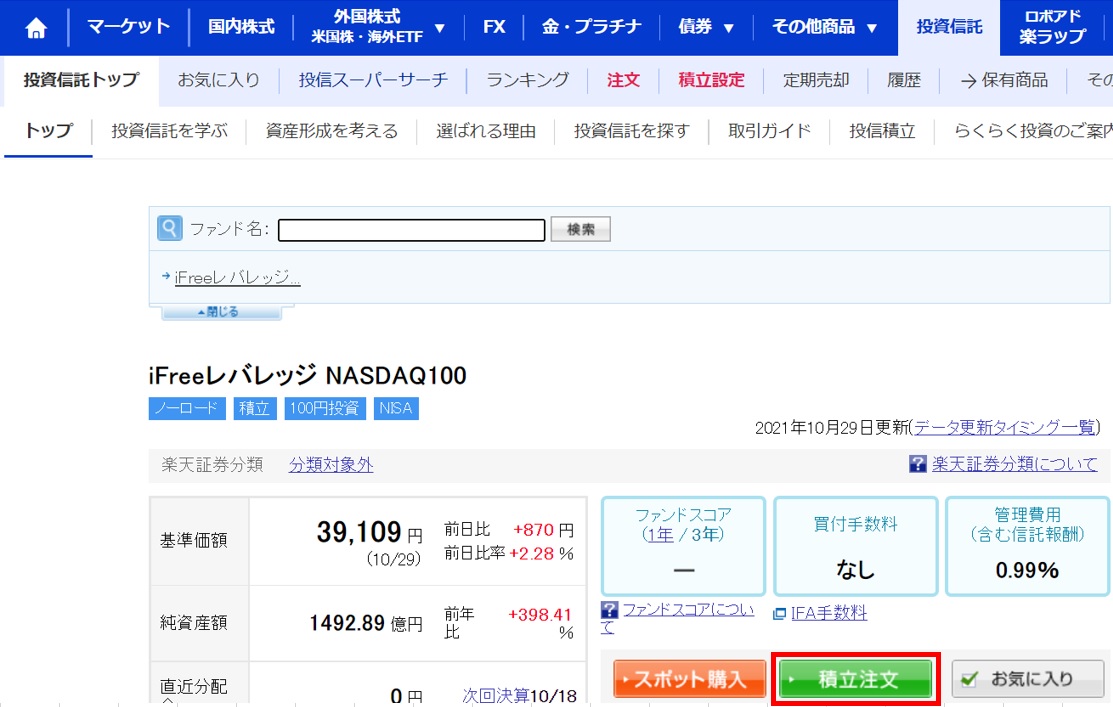Toggle the お気に入り checkmark button

tap(1028, 679)
